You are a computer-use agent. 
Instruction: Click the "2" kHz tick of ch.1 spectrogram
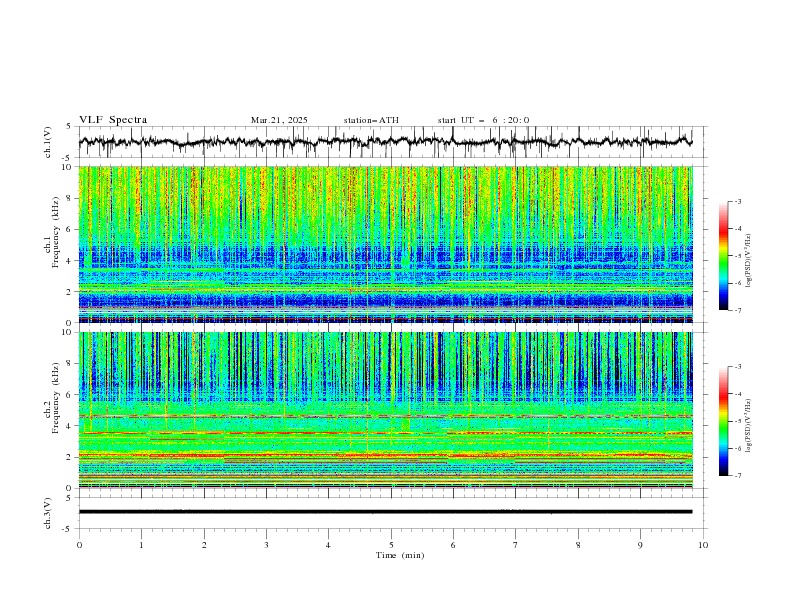pyautogui.click(x=71, y=292)
